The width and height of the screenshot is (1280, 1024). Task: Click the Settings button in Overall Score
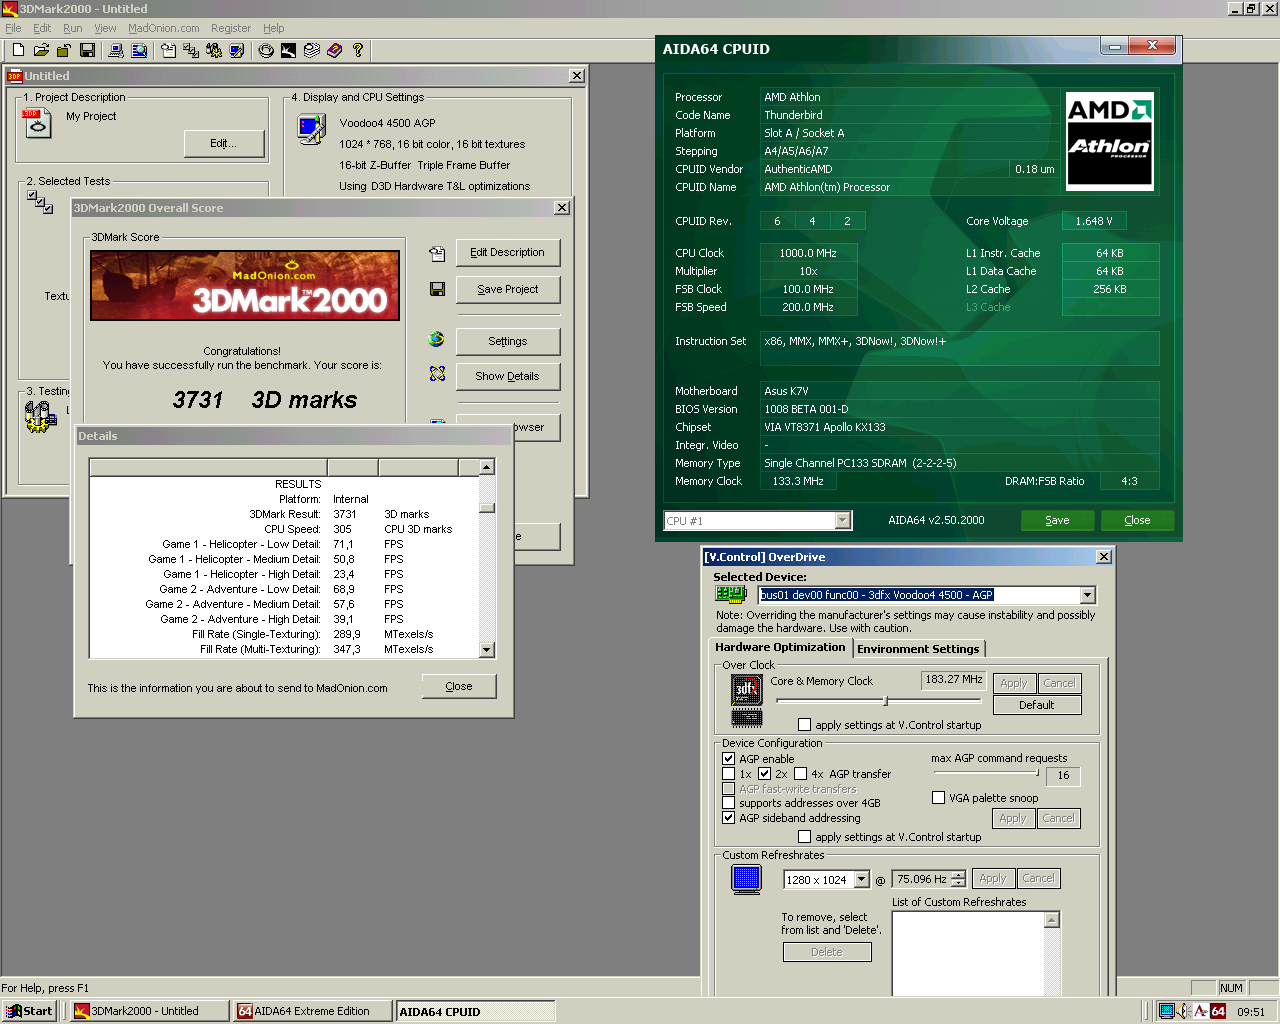point(508,341)
